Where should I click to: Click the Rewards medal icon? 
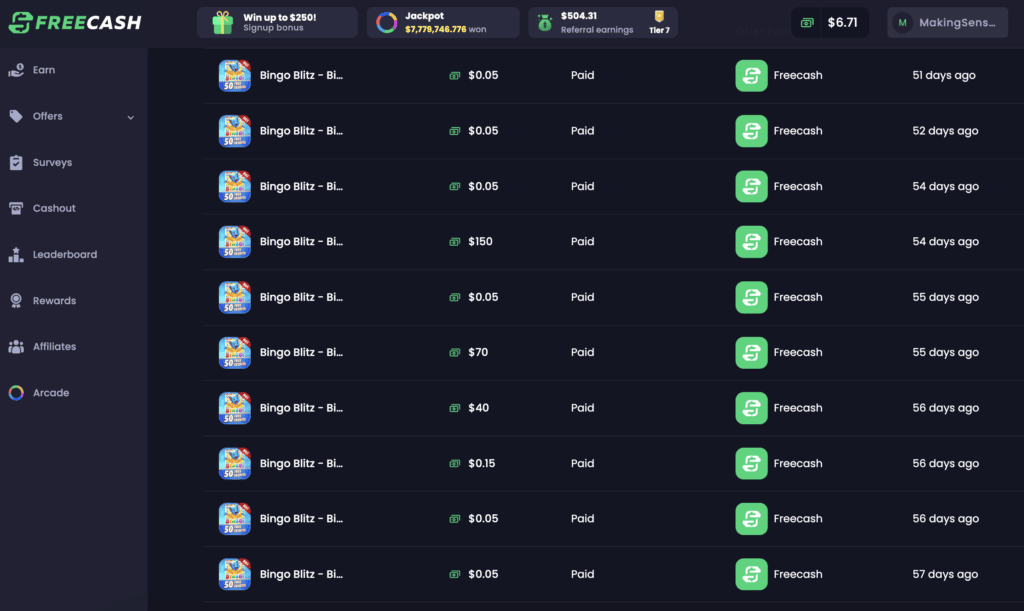15,300
